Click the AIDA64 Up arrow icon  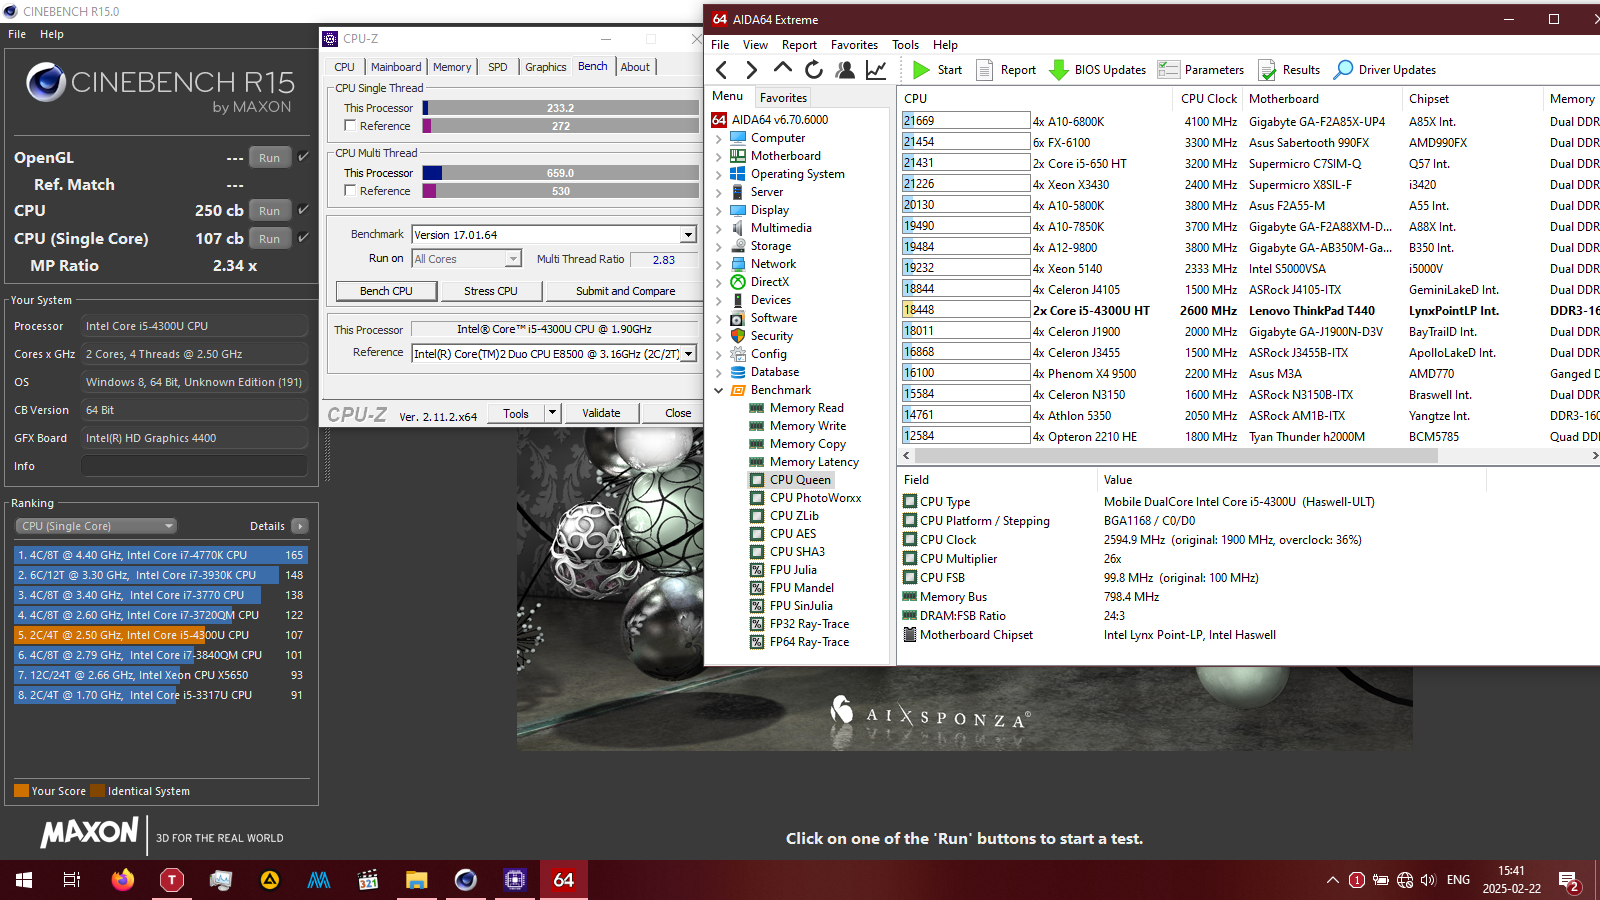783,69
